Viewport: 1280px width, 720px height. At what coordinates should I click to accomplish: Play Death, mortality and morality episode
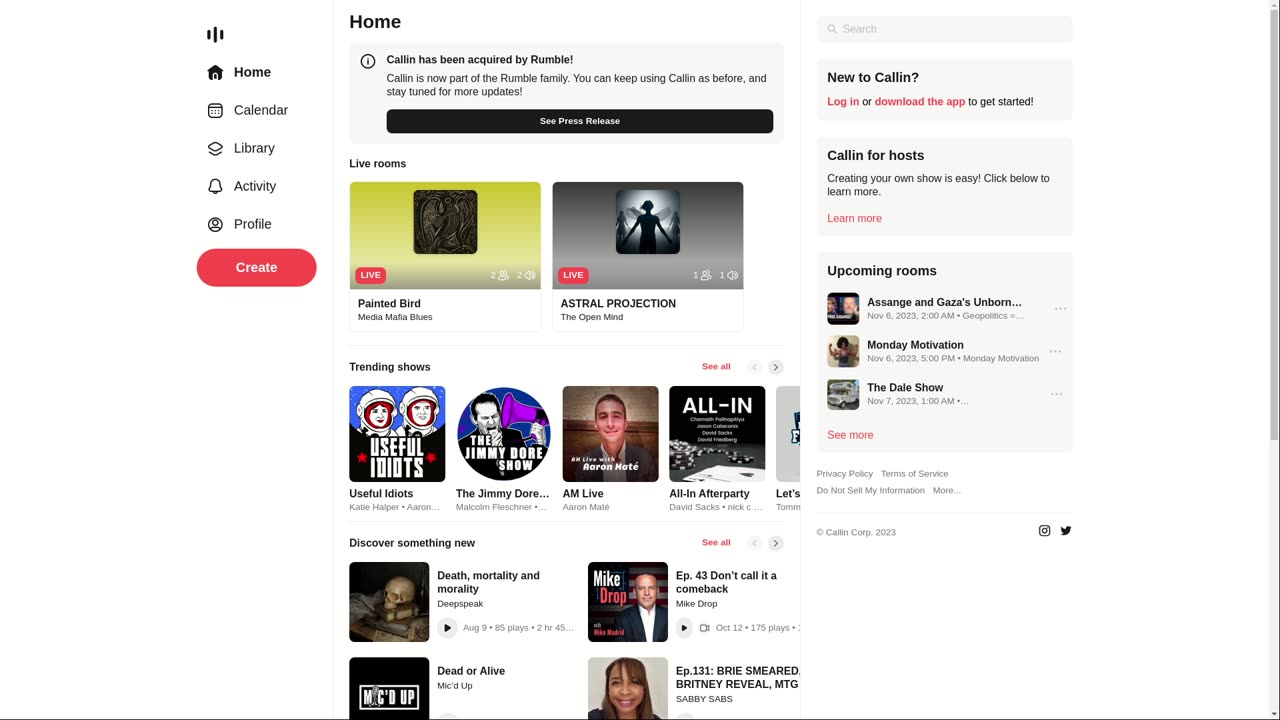[x=447, y=628]
